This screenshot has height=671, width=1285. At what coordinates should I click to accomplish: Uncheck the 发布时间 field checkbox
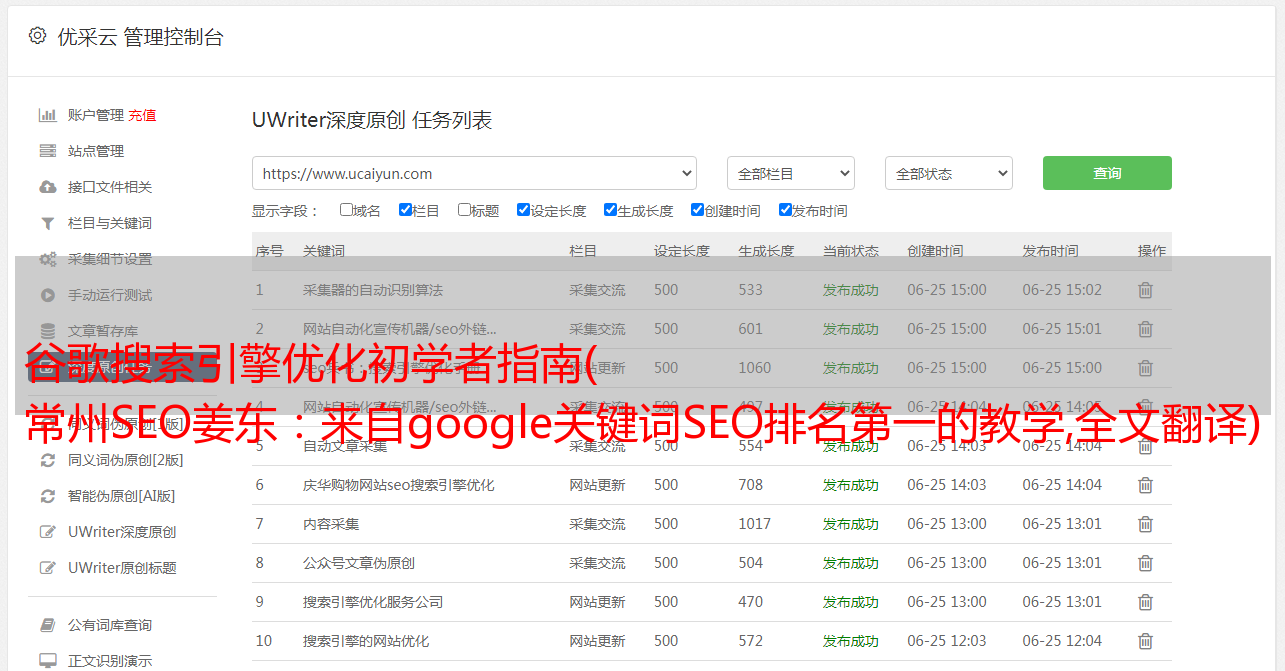pyautogui.click(x=785, y=210)
